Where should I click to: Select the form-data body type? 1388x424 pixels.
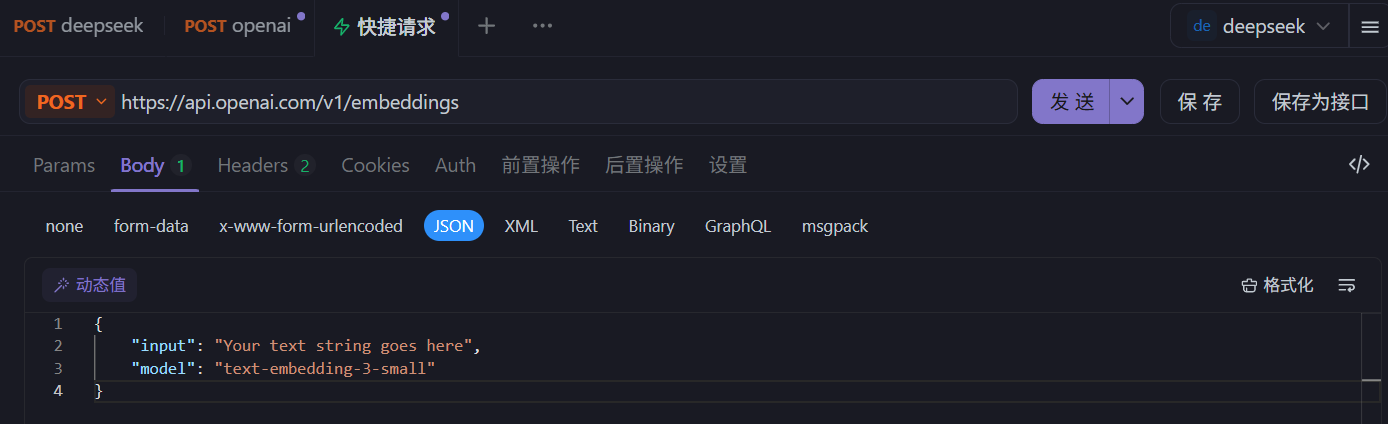[151, 226]
